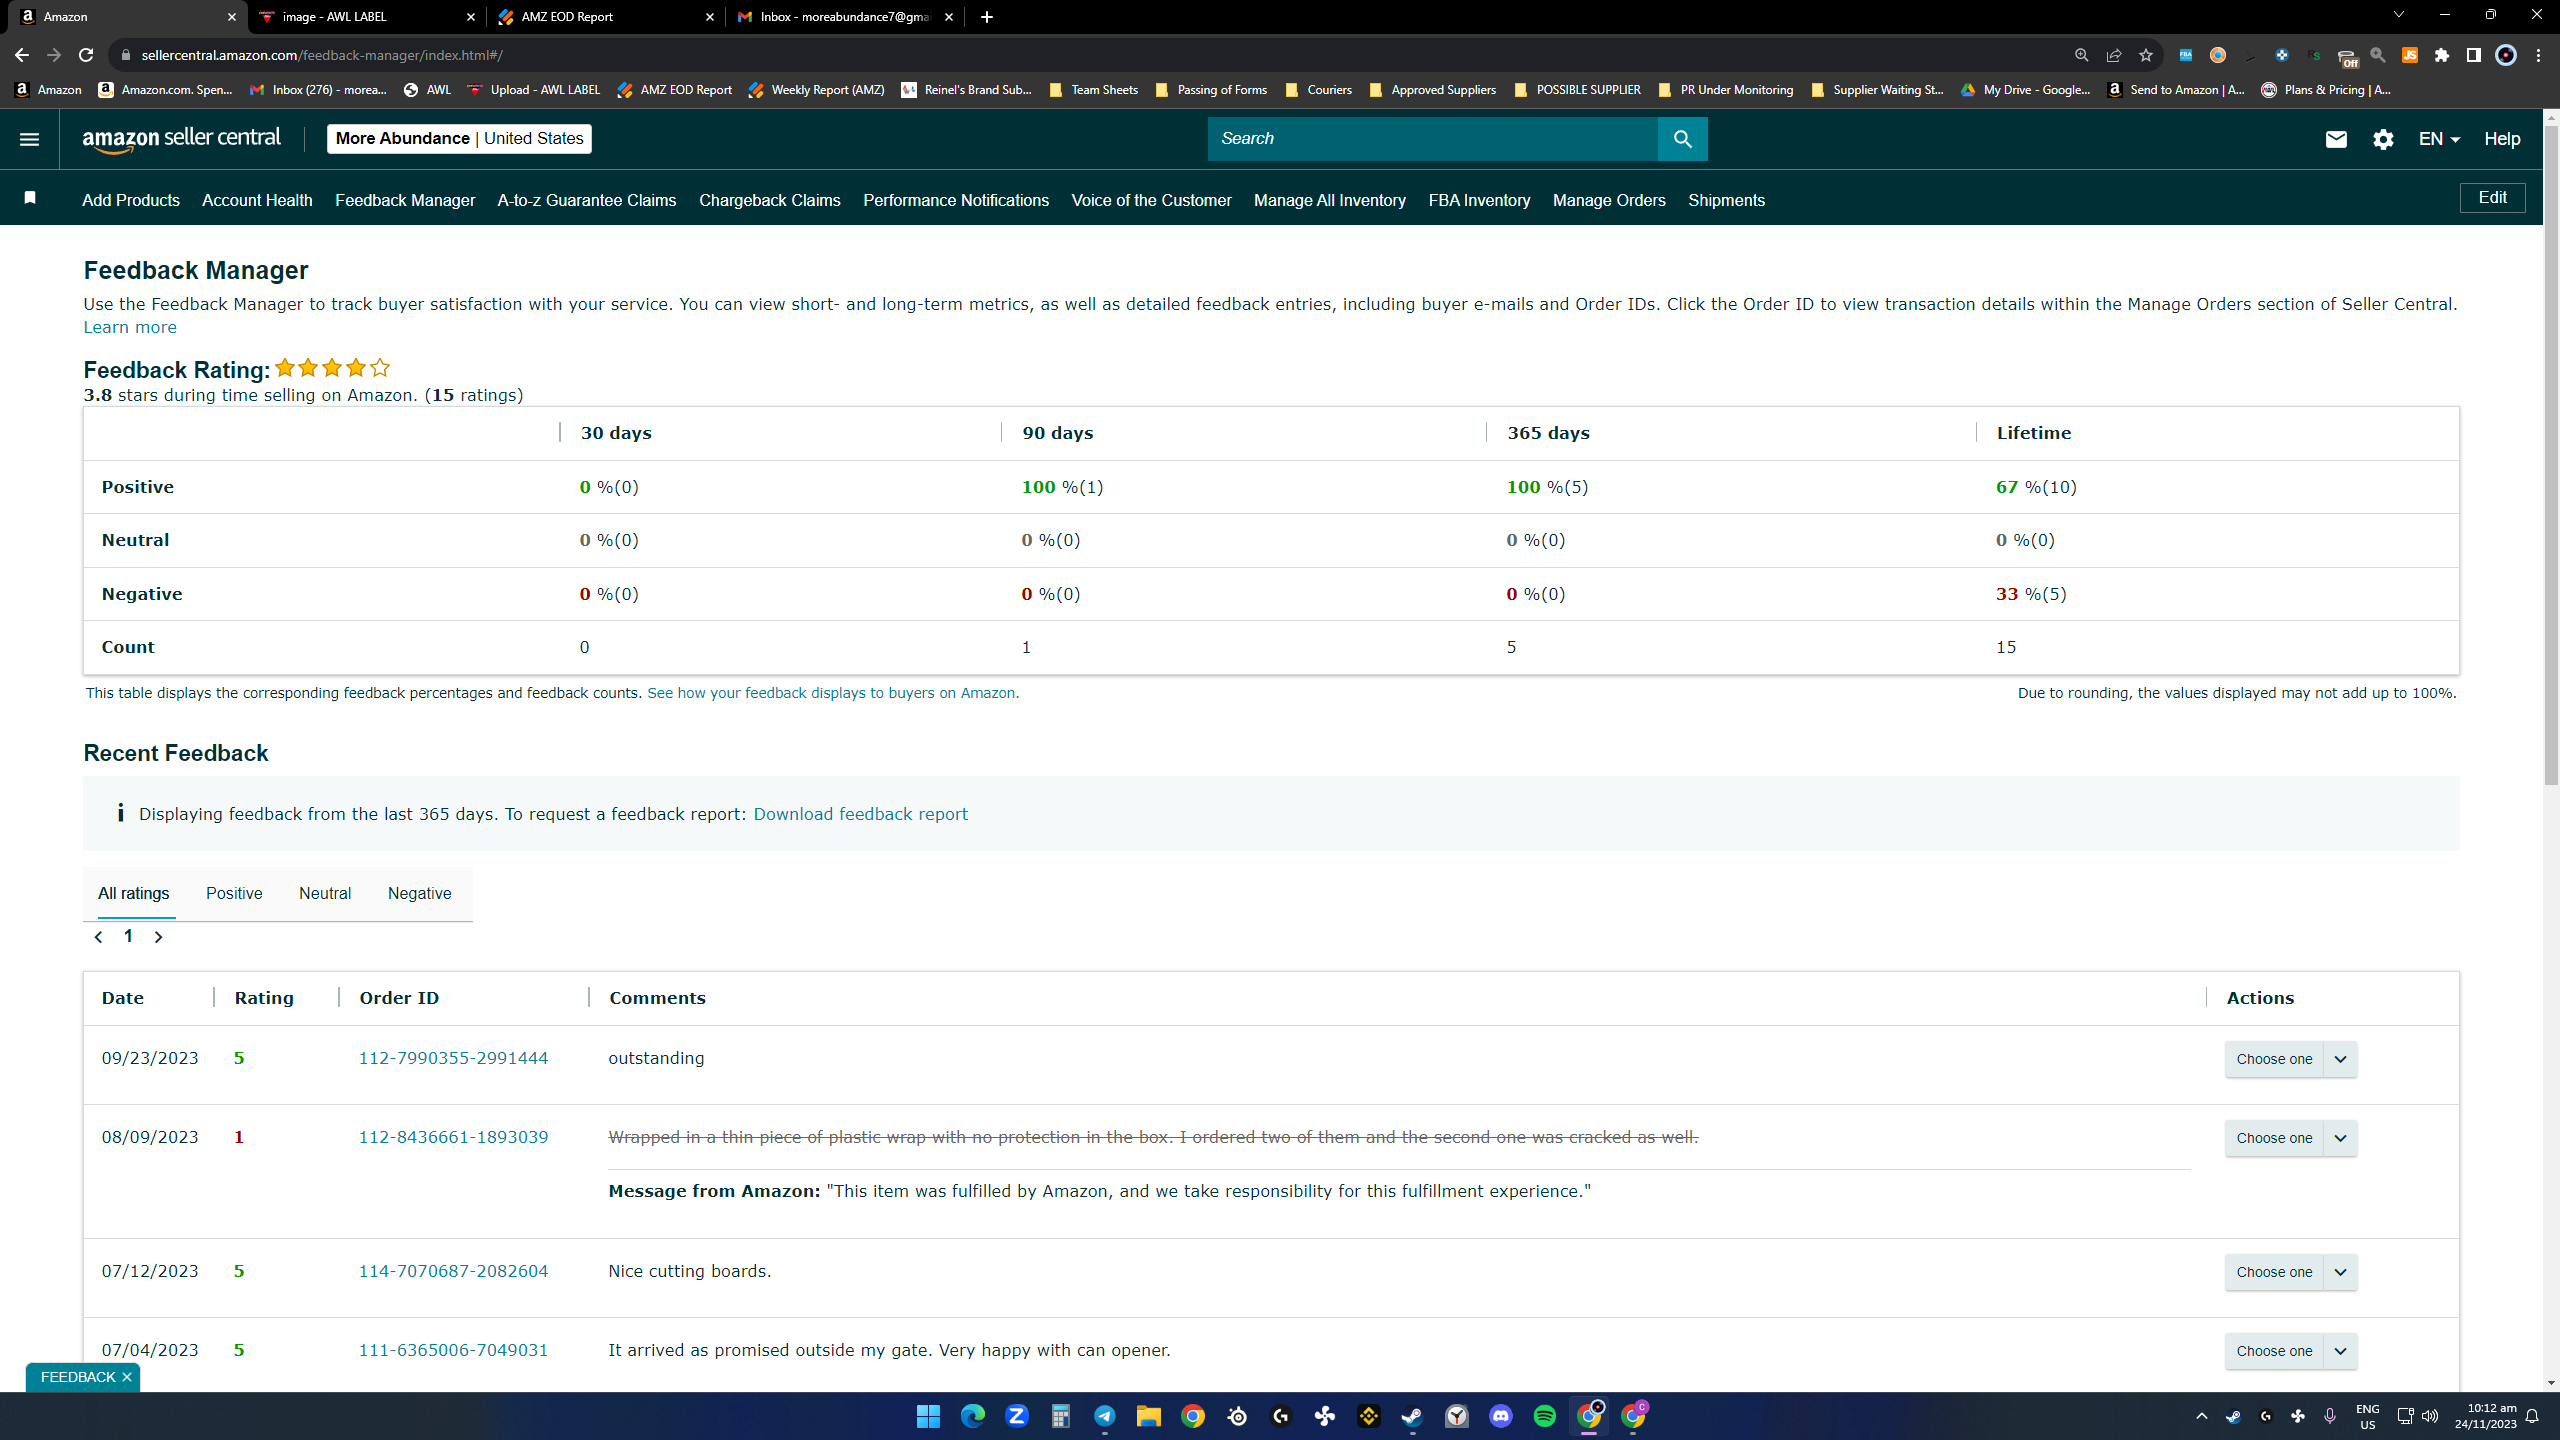Open system volume control in tray

click(2430, 1416)
